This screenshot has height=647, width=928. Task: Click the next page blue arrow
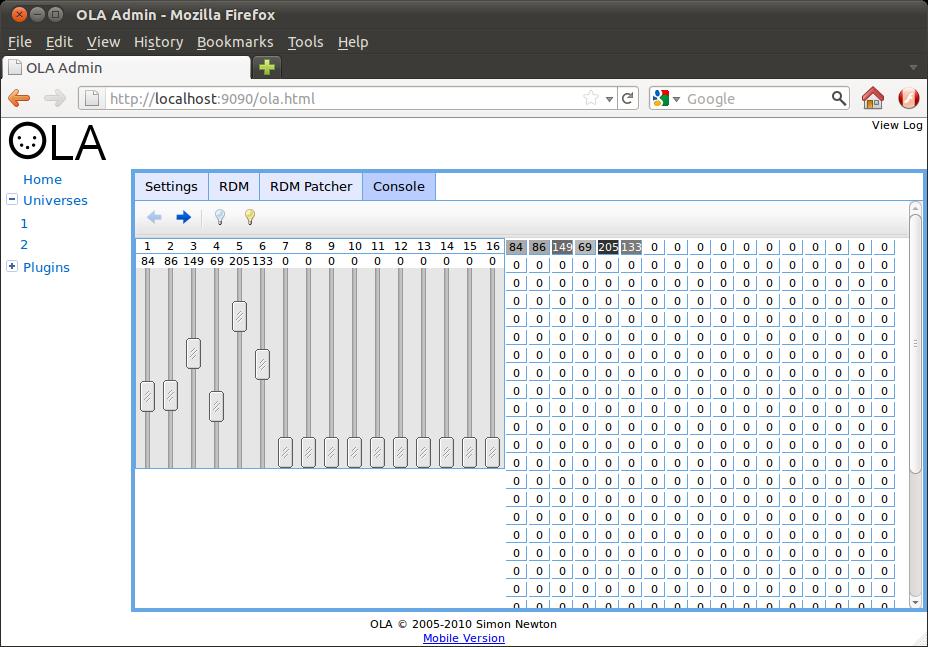coord(183,217)
